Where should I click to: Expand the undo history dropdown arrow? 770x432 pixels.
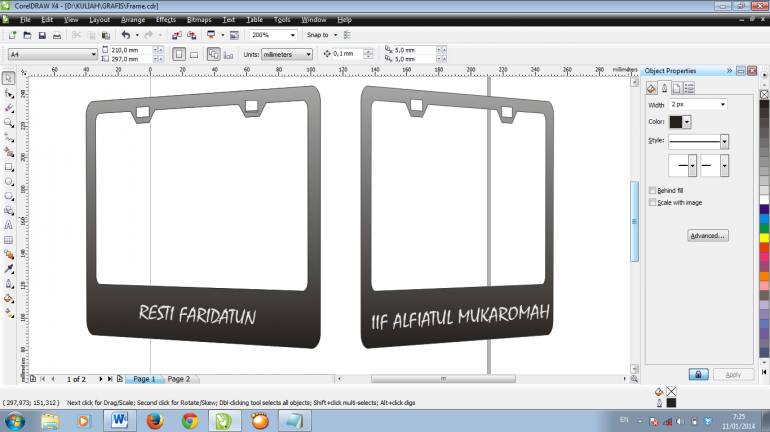pyautogui.click(x=137, y=35)
